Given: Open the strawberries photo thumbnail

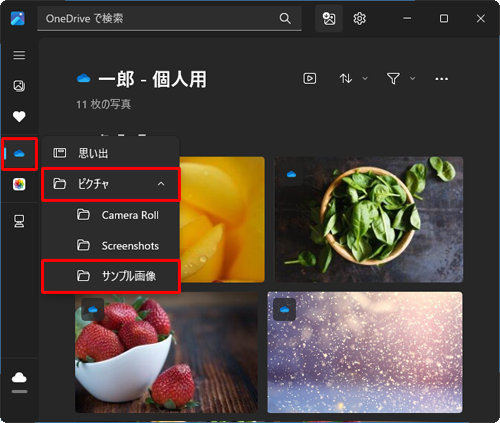Looking at the screenshot, I should (166, 352).
